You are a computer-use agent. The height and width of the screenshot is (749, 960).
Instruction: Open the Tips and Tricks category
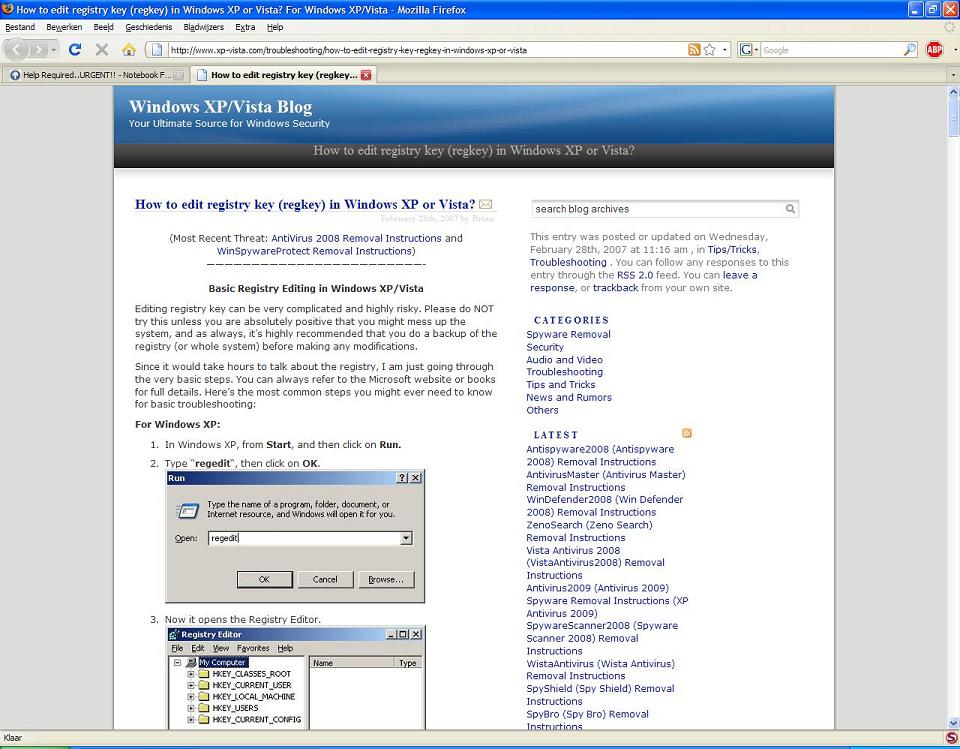pyautogui.click(x=561, y=385)
